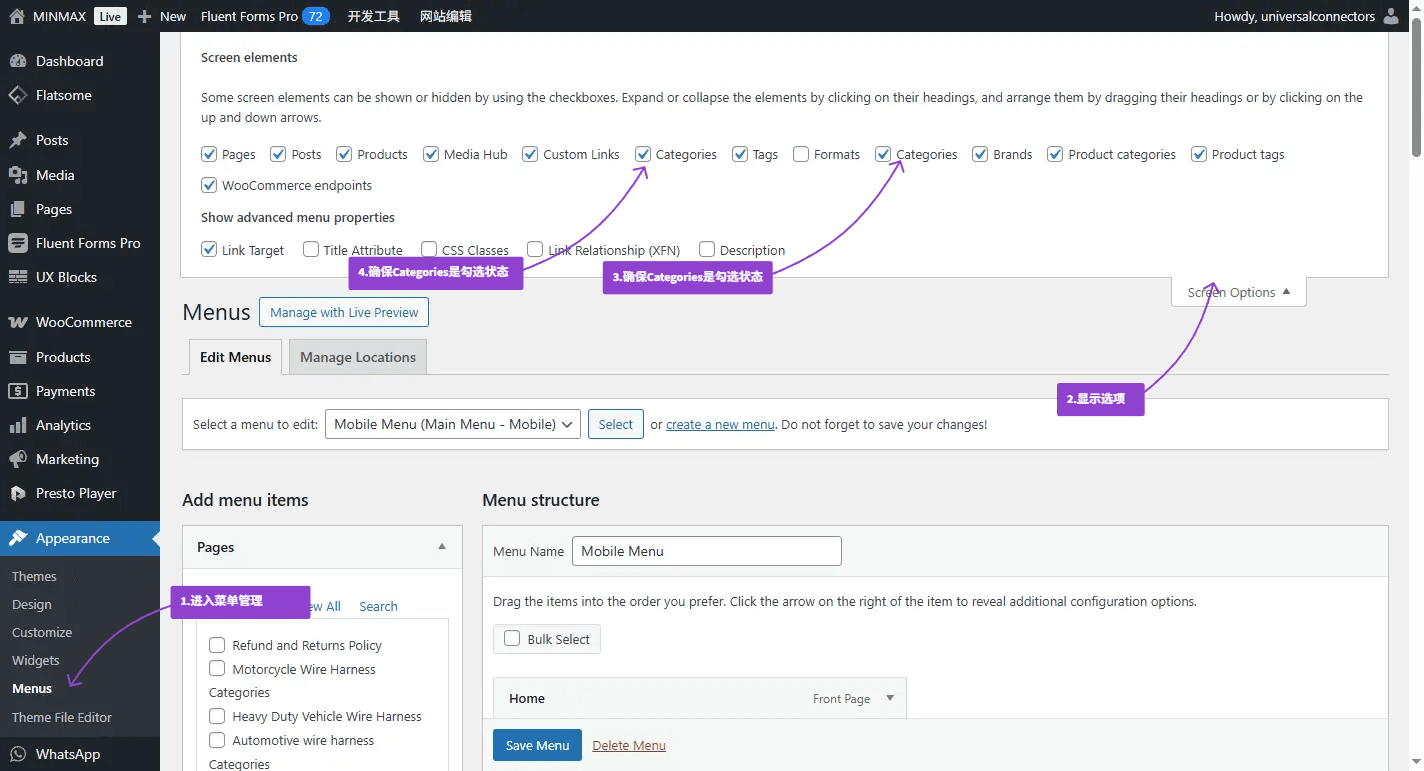Enable the Formats screen element checkbox
This screenshot has width=1424, height=771.
[x=801, y=154]
